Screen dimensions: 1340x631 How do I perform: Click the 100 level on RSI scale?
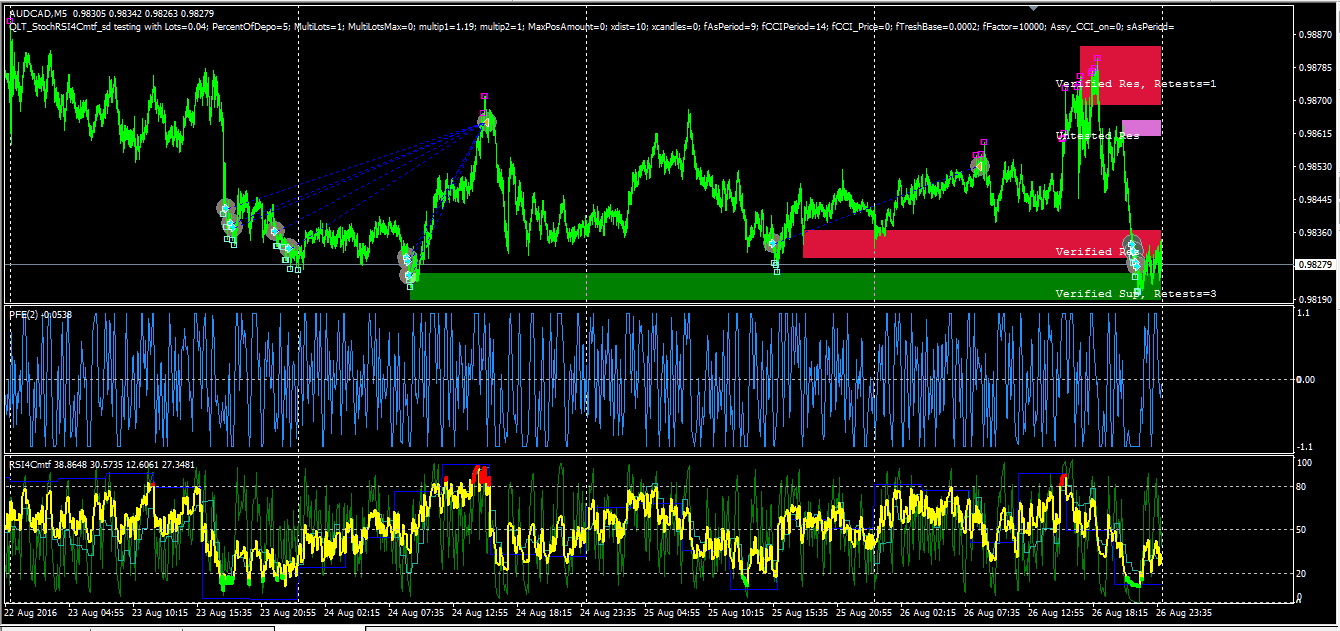click(x=1303, y=464)
